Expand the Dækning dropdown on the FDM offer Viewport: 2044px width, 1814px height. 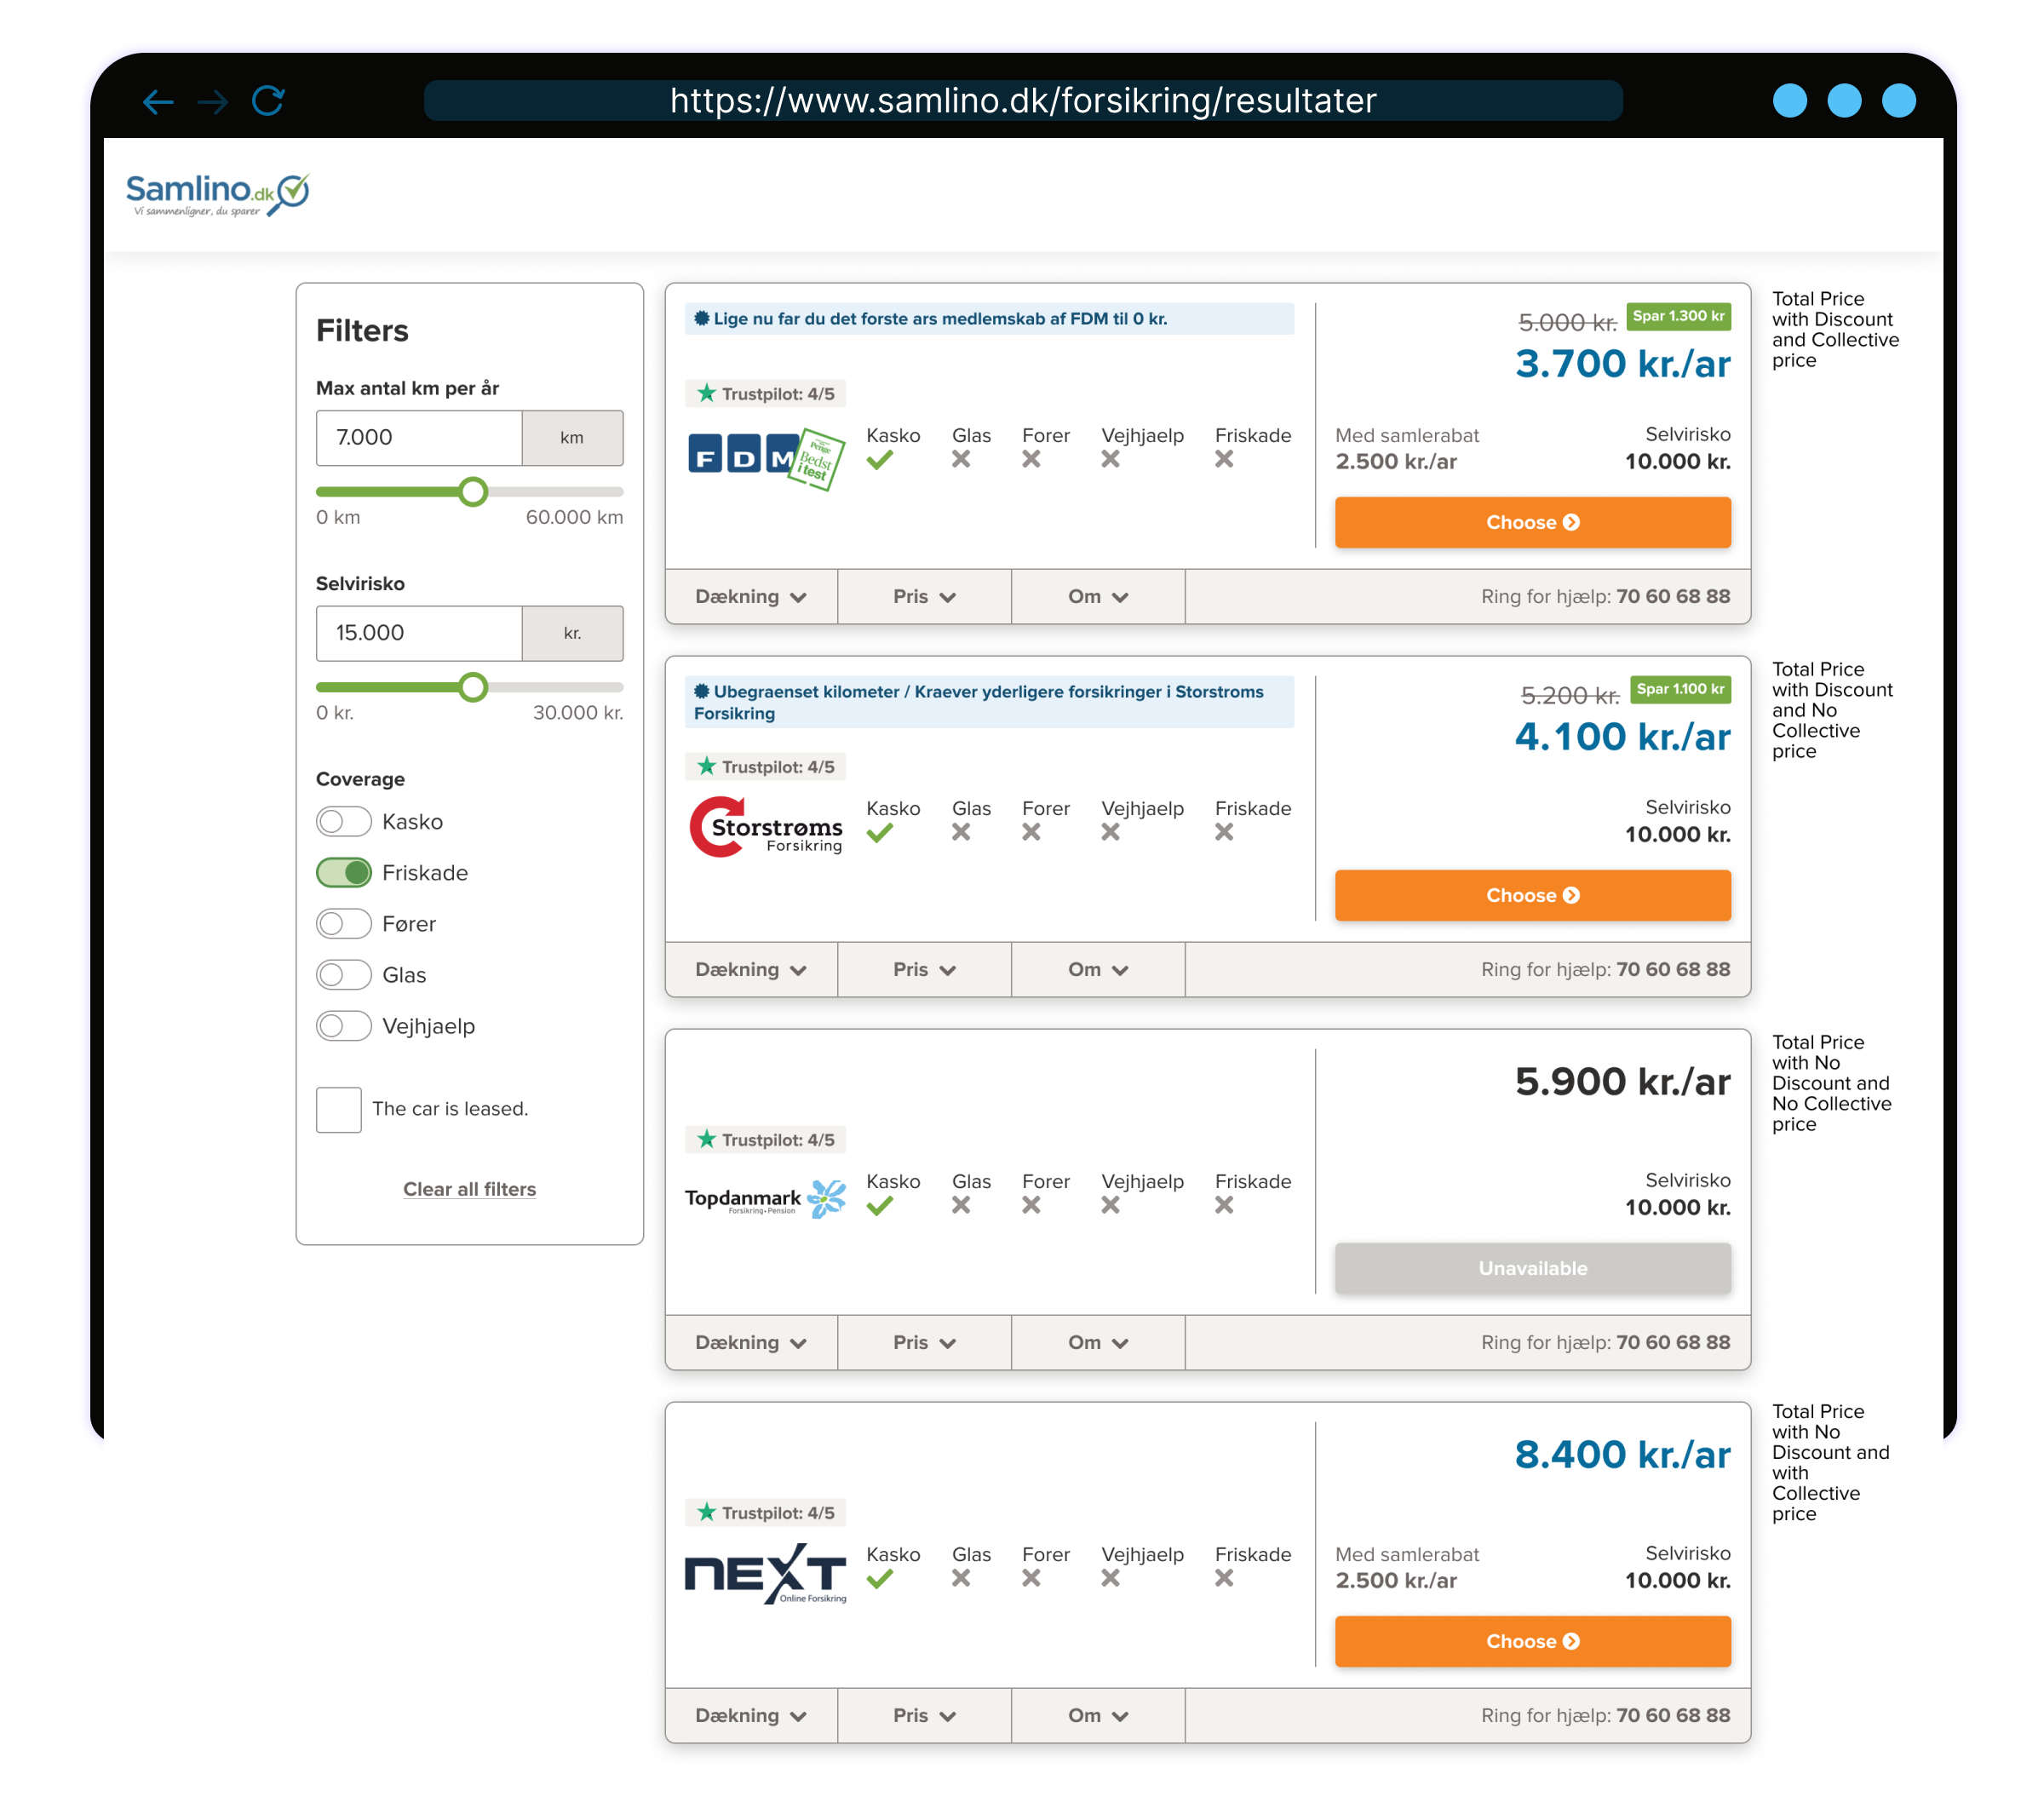pos(751,596)
